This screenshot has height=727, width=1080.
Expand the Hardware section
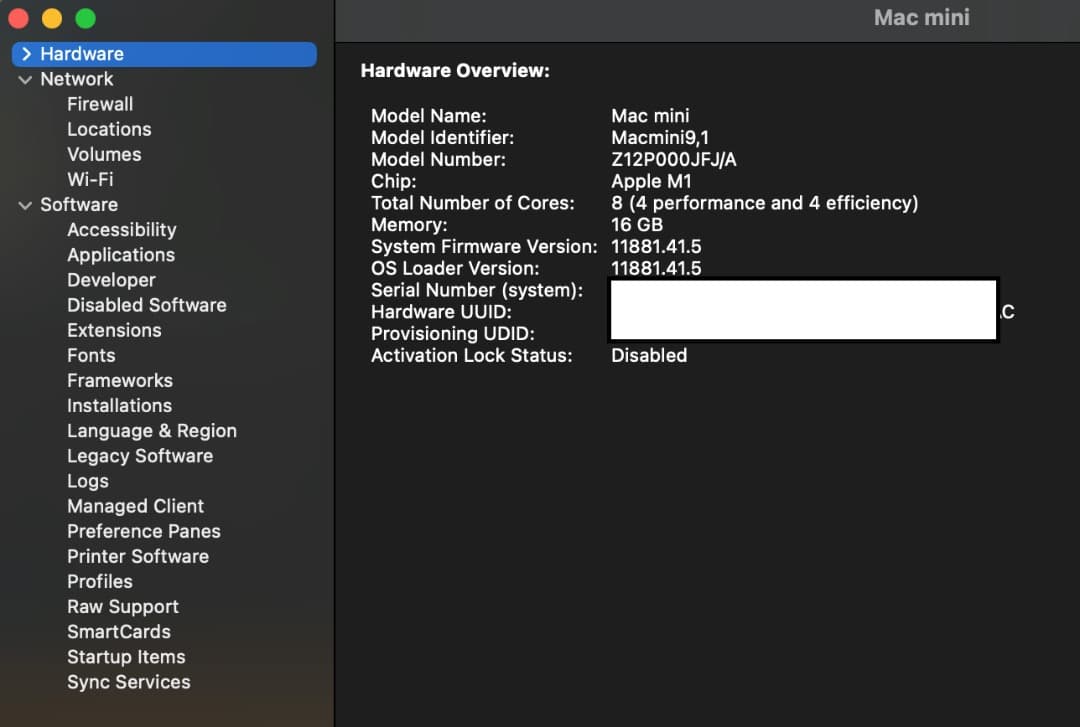point(24,53)
